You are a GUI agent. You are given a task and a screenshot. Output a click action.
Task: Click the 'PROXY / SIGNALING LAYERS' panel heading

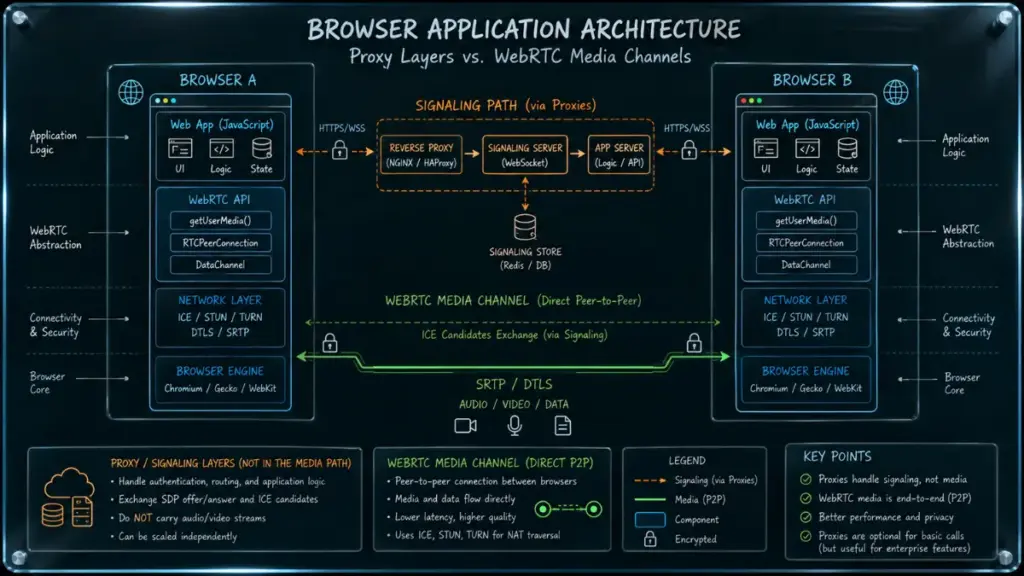[x=231, y=463]
